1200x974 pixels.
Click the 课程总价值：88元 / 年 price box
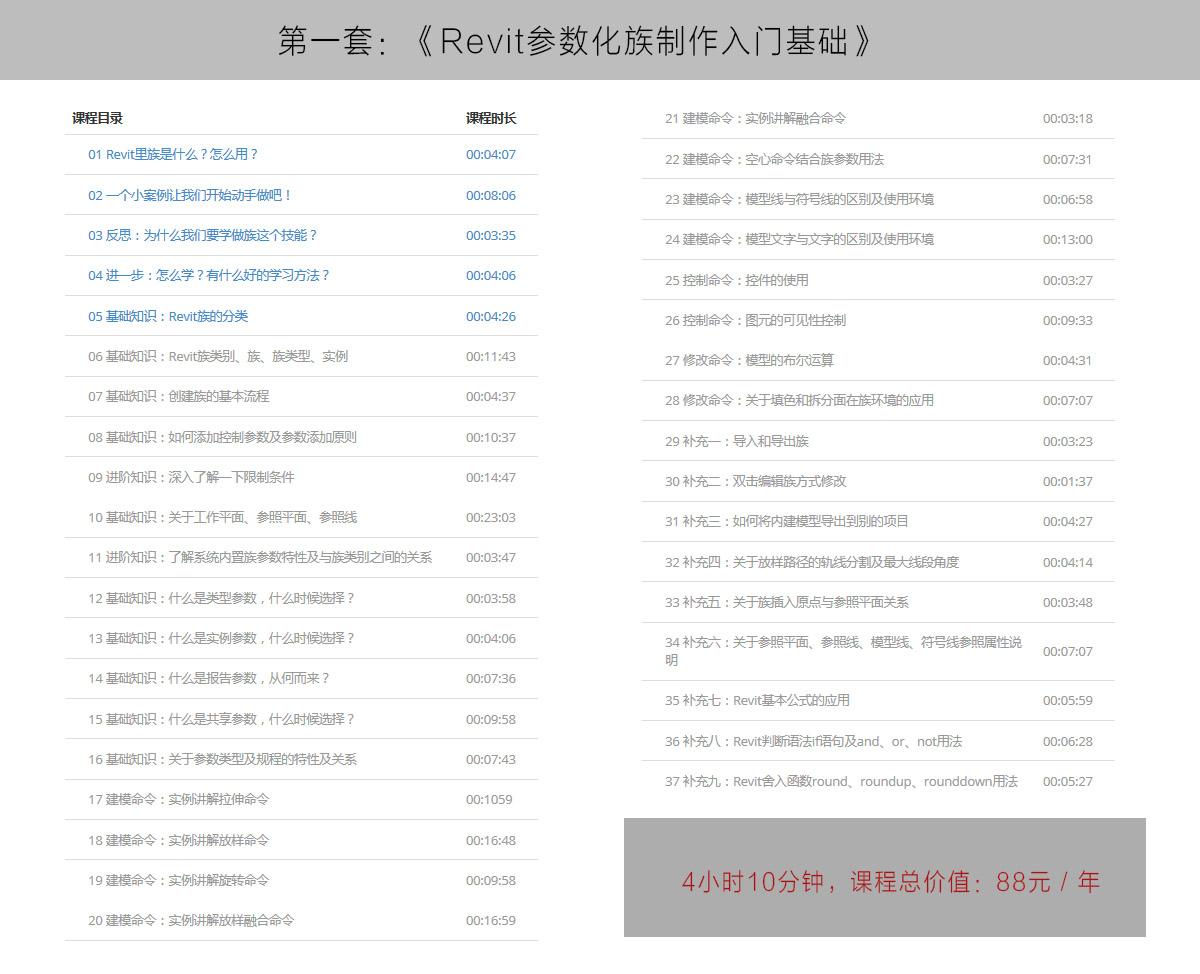pos(885,877)
